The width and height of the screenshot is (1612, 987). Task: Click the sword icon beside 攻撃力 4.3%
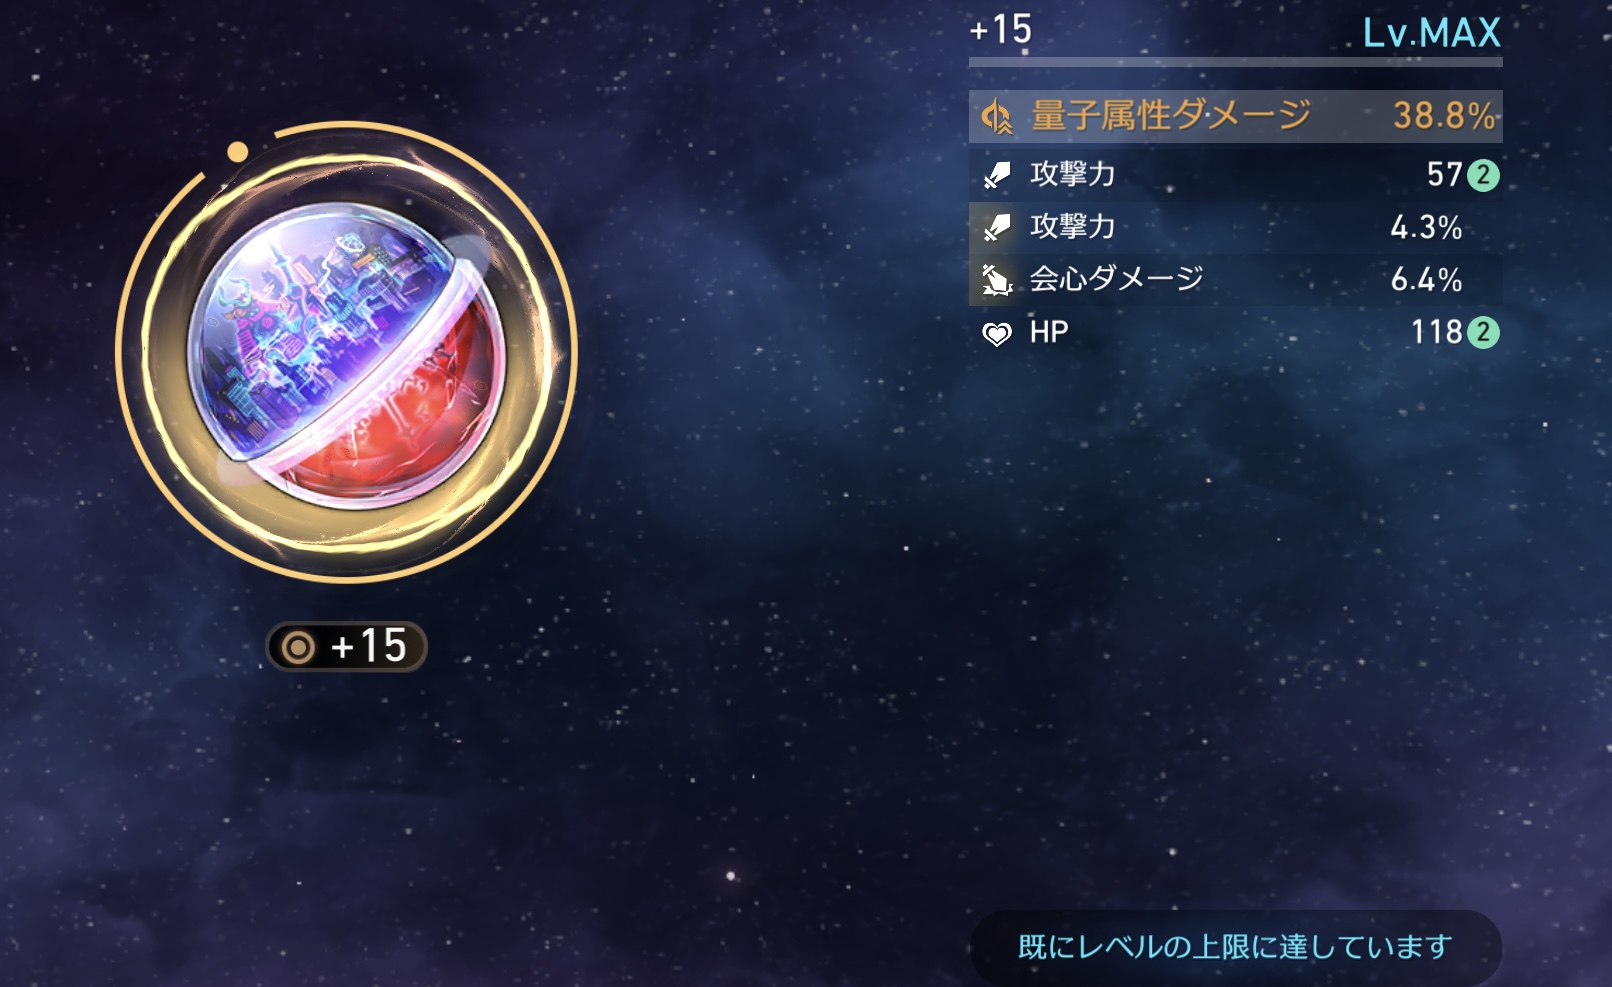point(996,228)
